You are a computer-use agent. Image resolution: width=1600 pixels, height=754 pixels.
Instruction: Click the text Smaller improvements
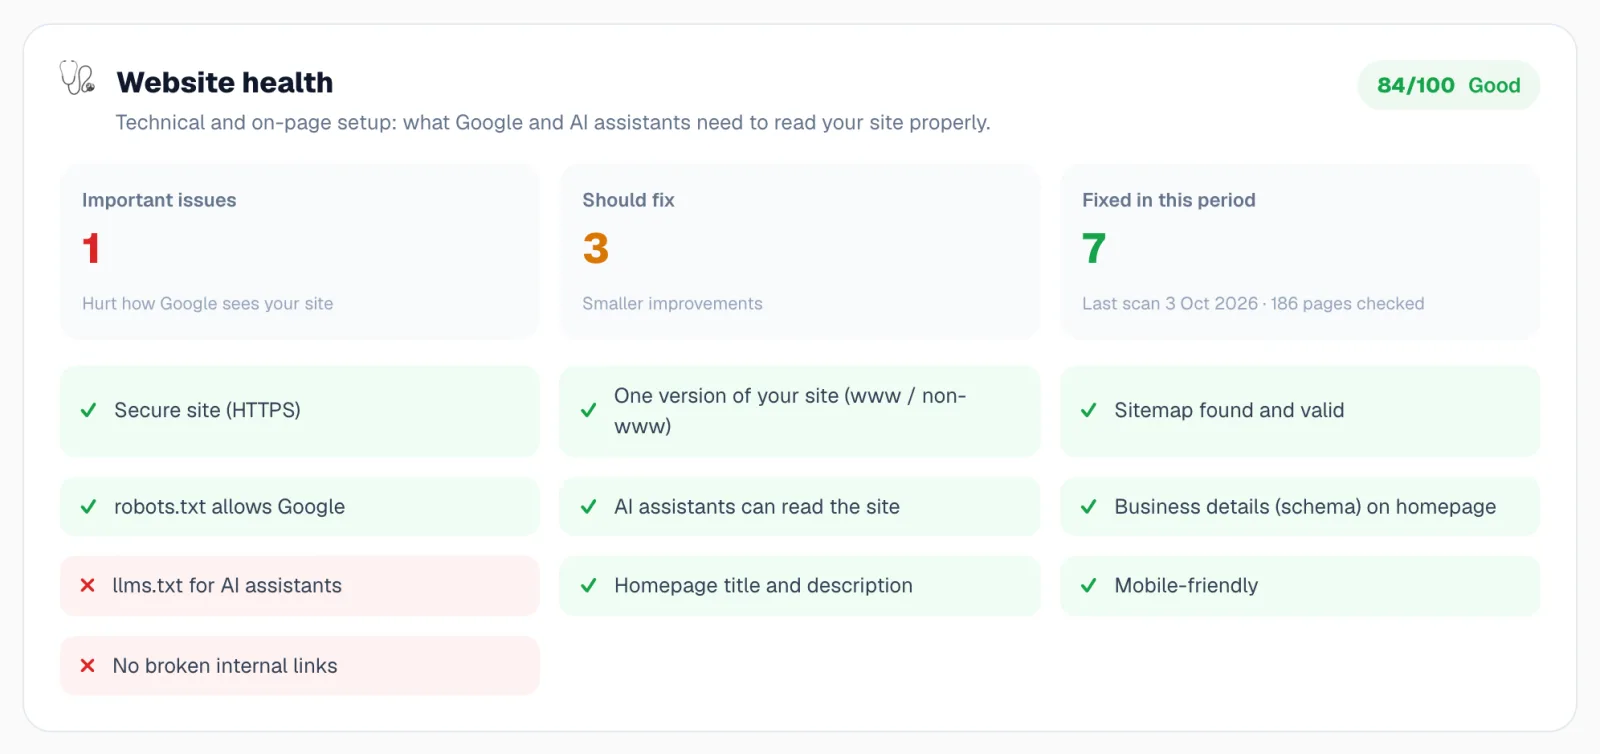tap(672, 303)
